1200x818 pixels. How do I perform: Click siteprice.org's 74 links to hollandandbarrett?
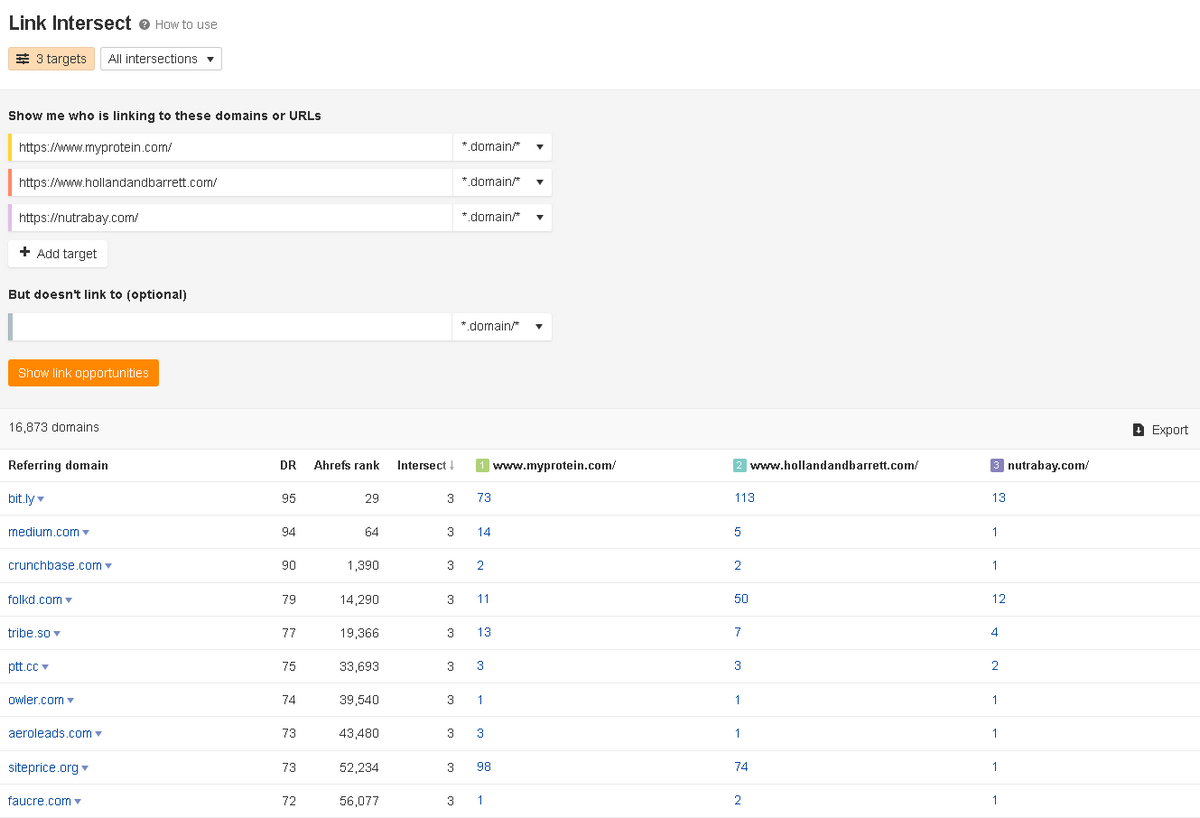tap(741, 767)
